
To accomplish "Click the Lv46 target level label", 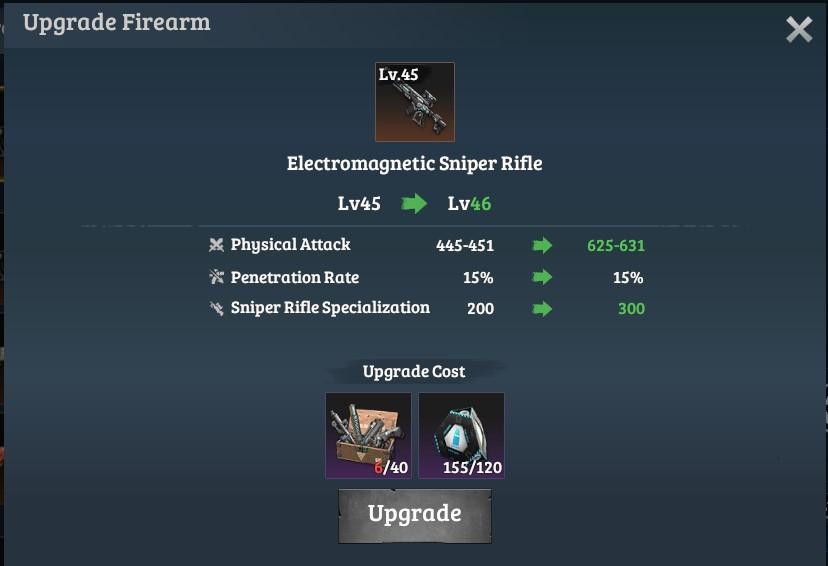I will click(x=469, y=204).
